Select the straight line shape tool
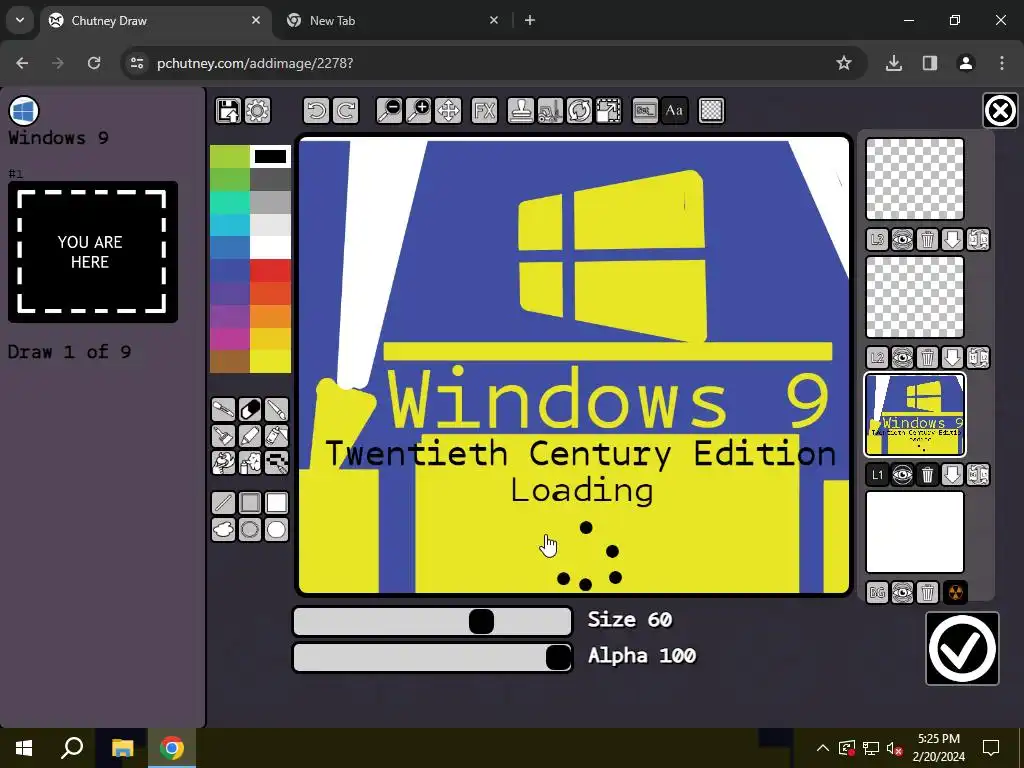1024x768 pixels. tap(223, 503)
